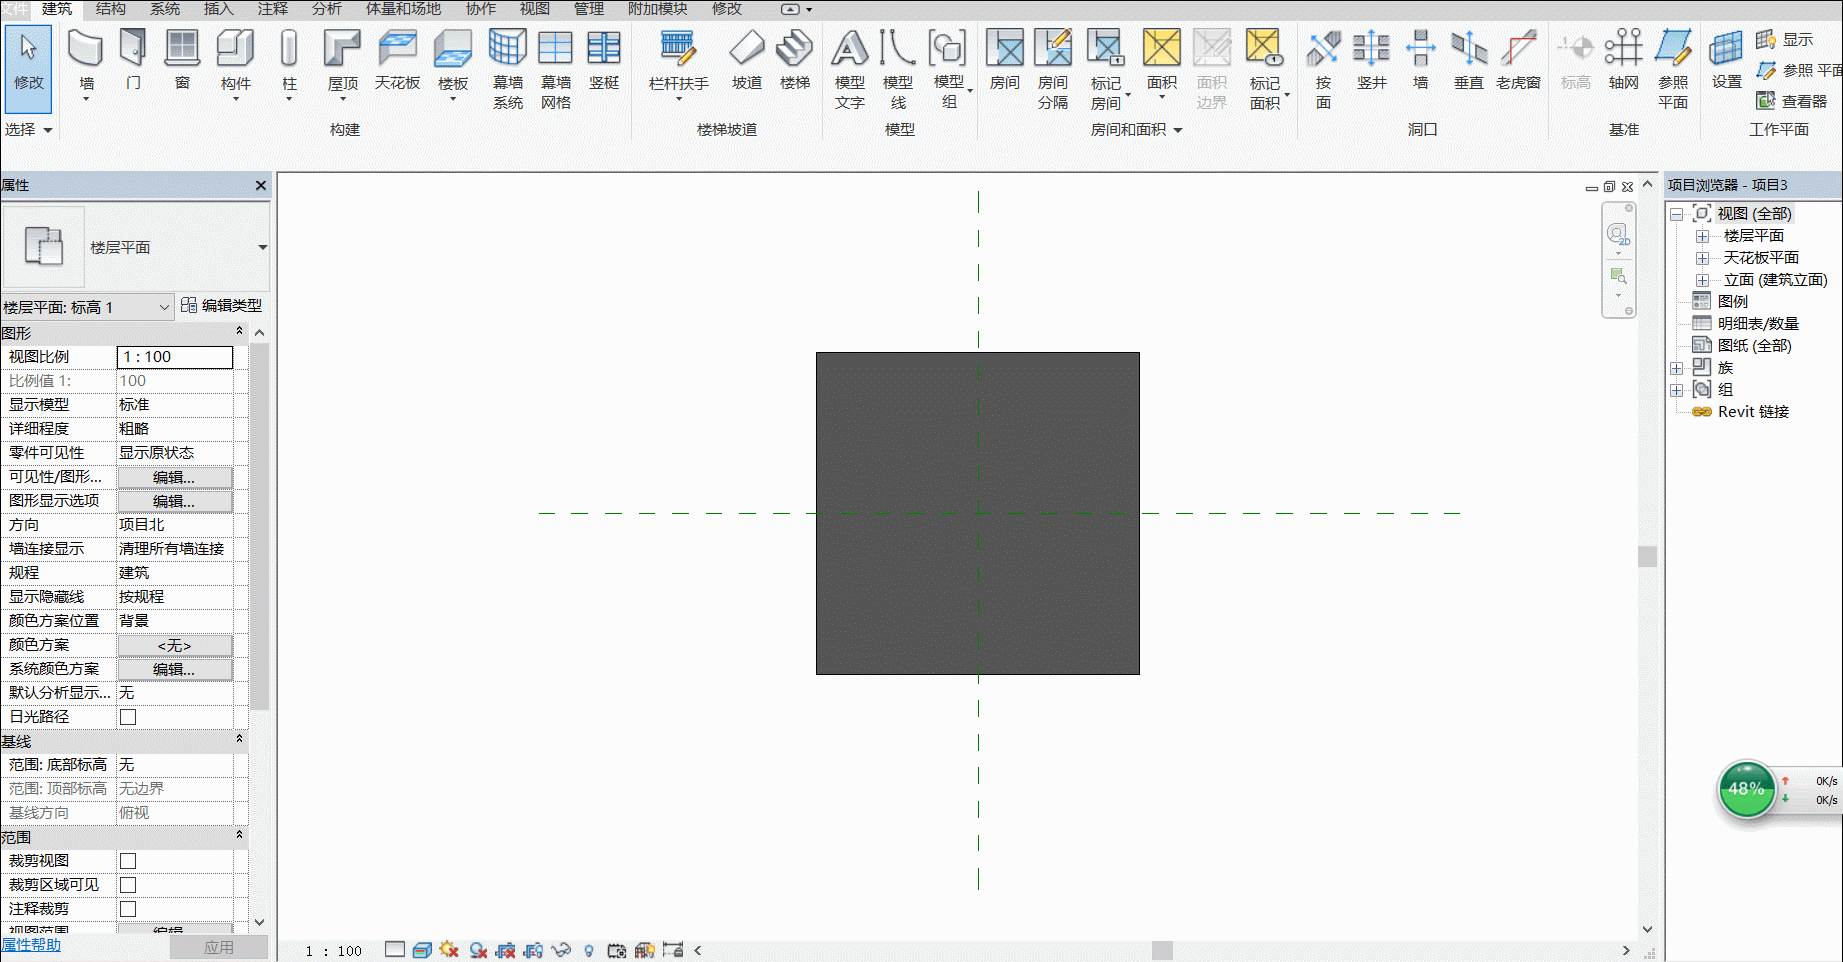Image resolution: width=1843 pixels, height=962 pixels.
Task: Click the 视图比例 1 : 100 field
Action: [175, 357]
